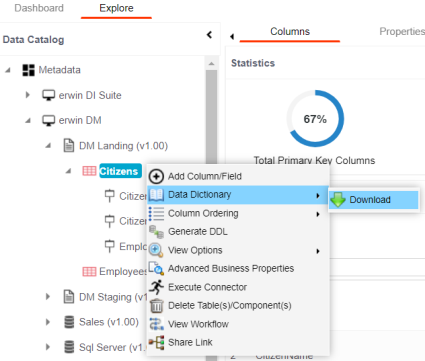Viewport: 425px width, 361px height.
Task: Open the Properties tab
Action: [402, 31]
